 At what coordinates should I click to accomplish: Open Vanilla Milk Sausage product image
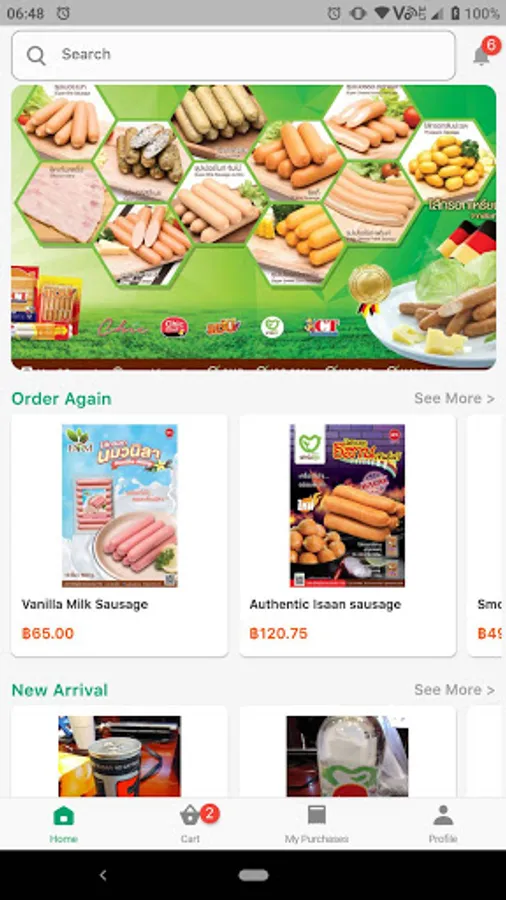click(x=120, y=506)
